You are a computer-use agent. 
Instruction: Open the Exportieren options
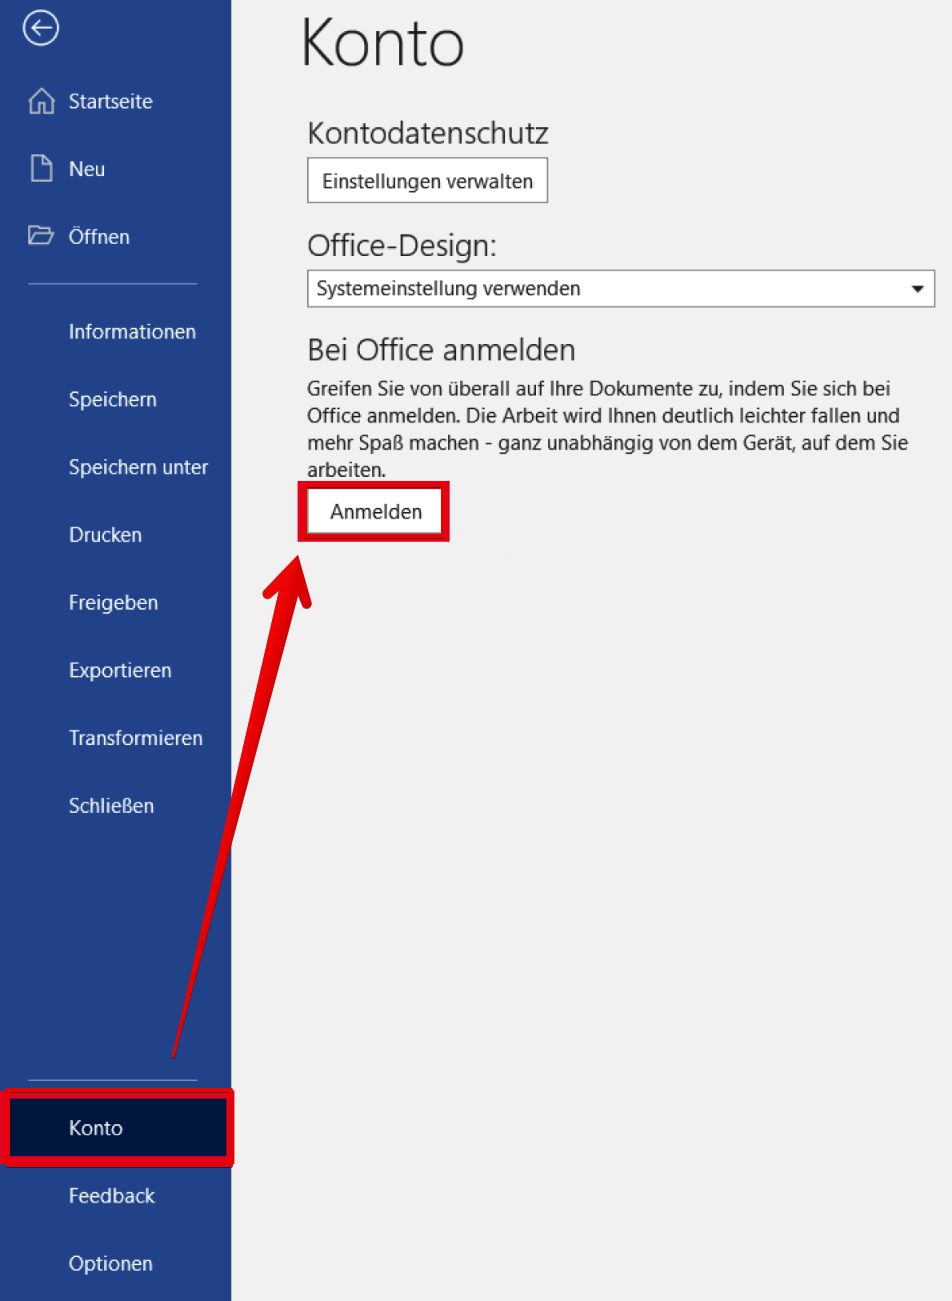[120, 670]
